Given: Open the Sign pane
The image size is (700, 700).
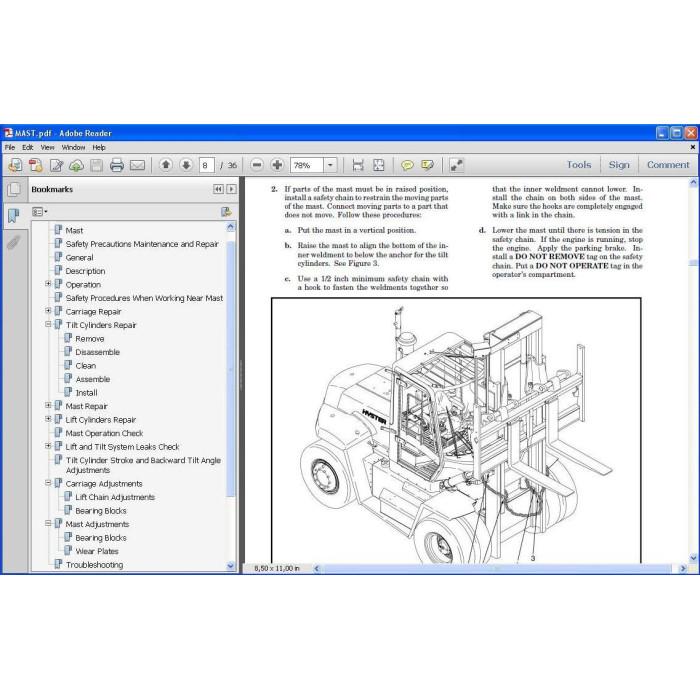Looking at the screenshot, I should (x=619, y=165).
